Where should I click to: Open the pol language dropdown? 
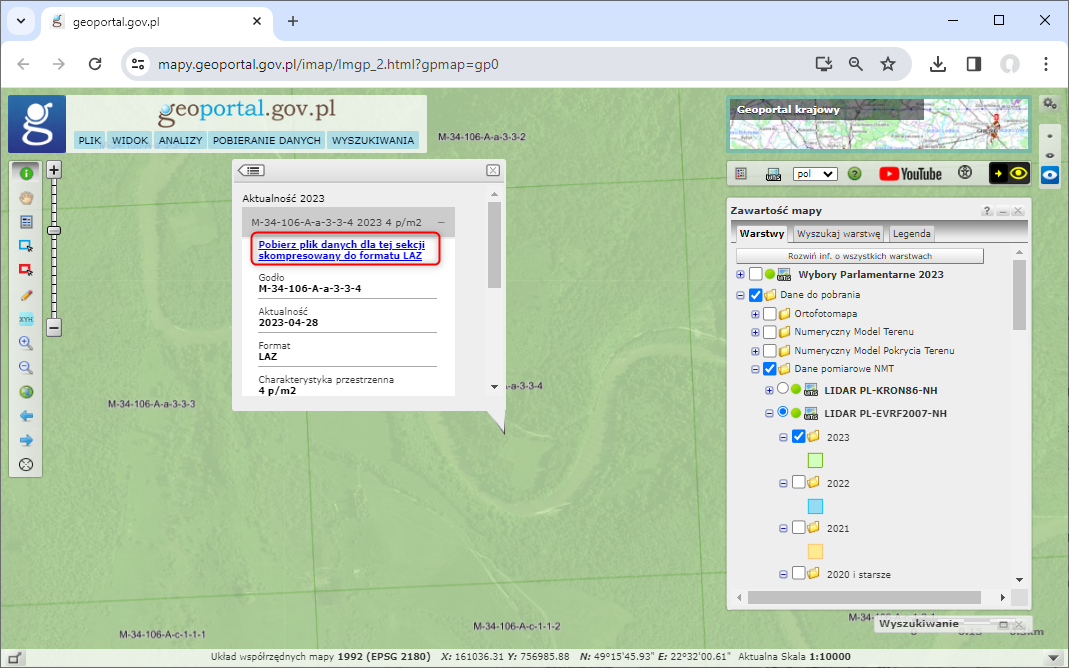pyautogui.click(x=814, y=174)
